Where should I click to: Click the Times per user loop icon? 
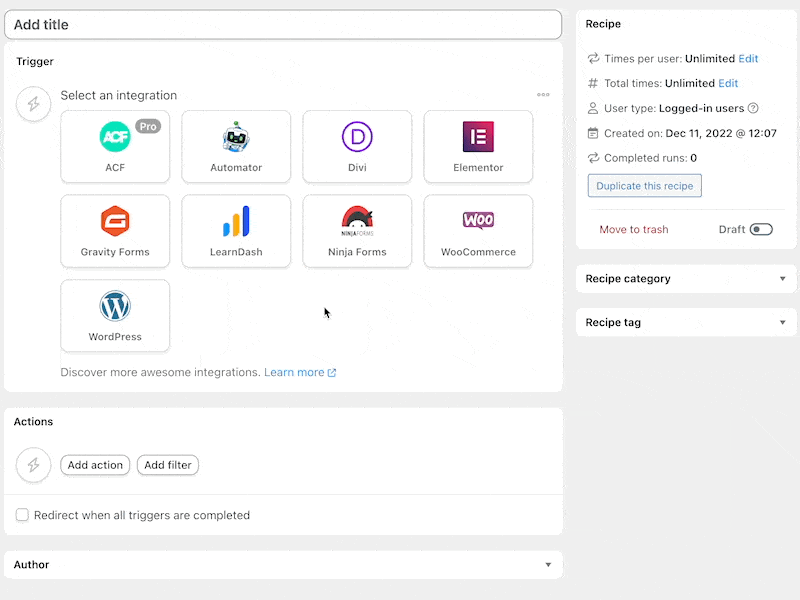(593, 59)
